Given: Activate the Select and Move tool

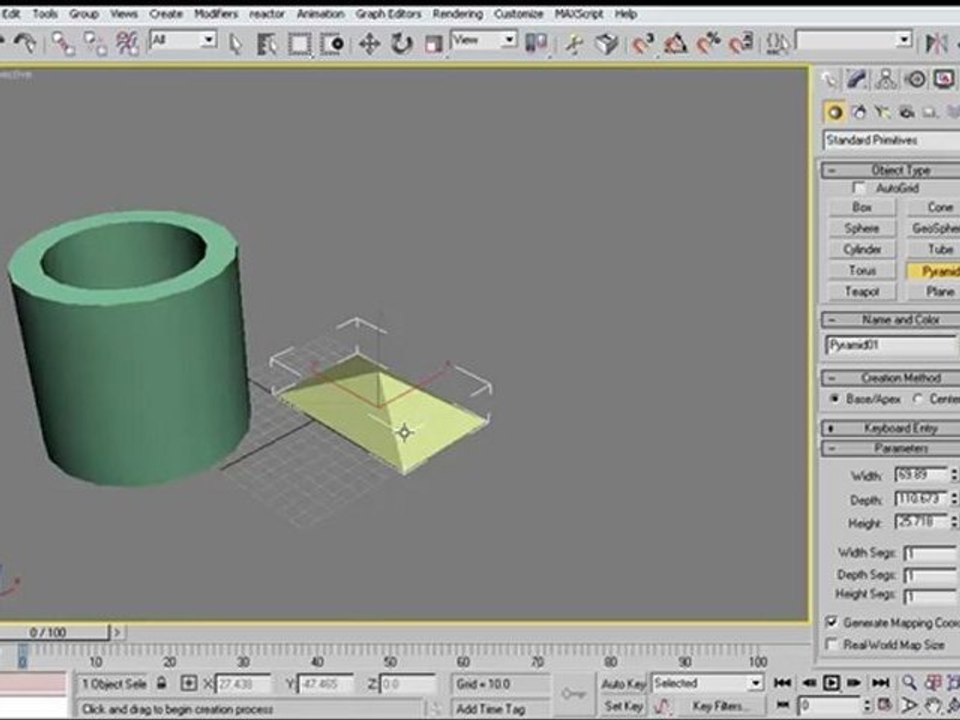Looking at the screenshot, I should 369,44.
